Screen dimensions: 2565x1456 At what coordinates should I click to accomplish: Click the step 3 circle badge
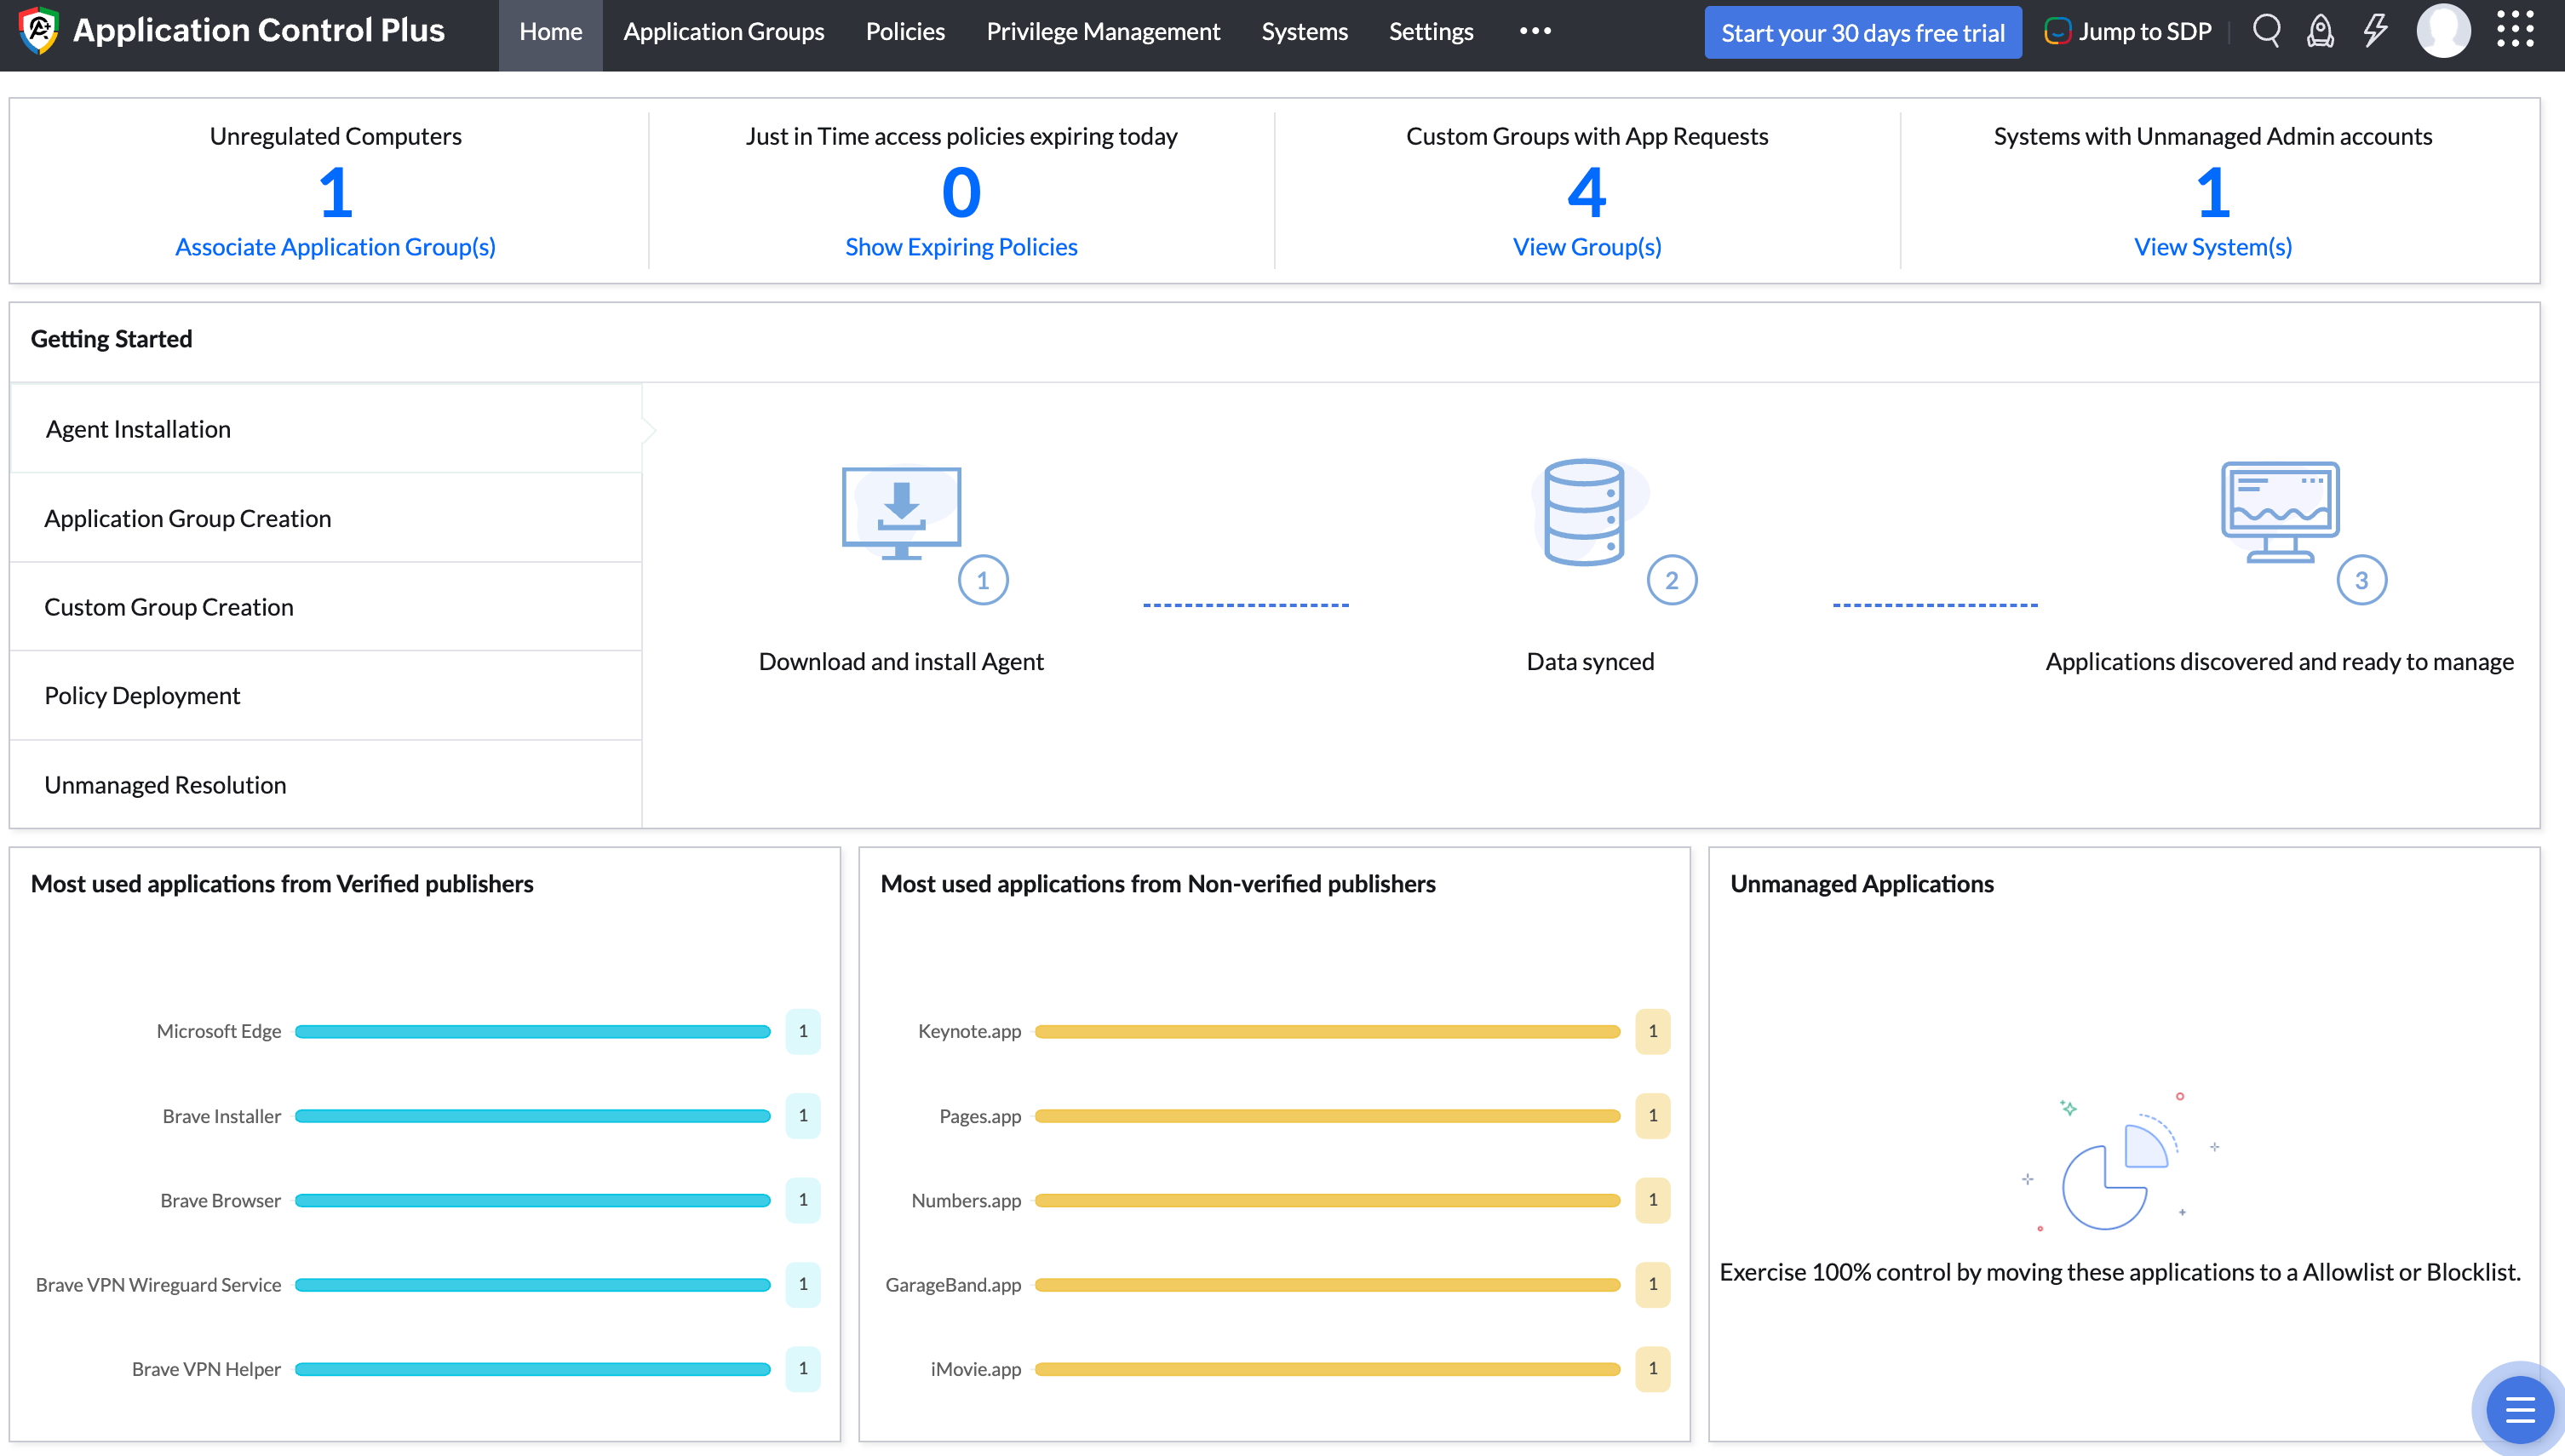click(2362, 580)
